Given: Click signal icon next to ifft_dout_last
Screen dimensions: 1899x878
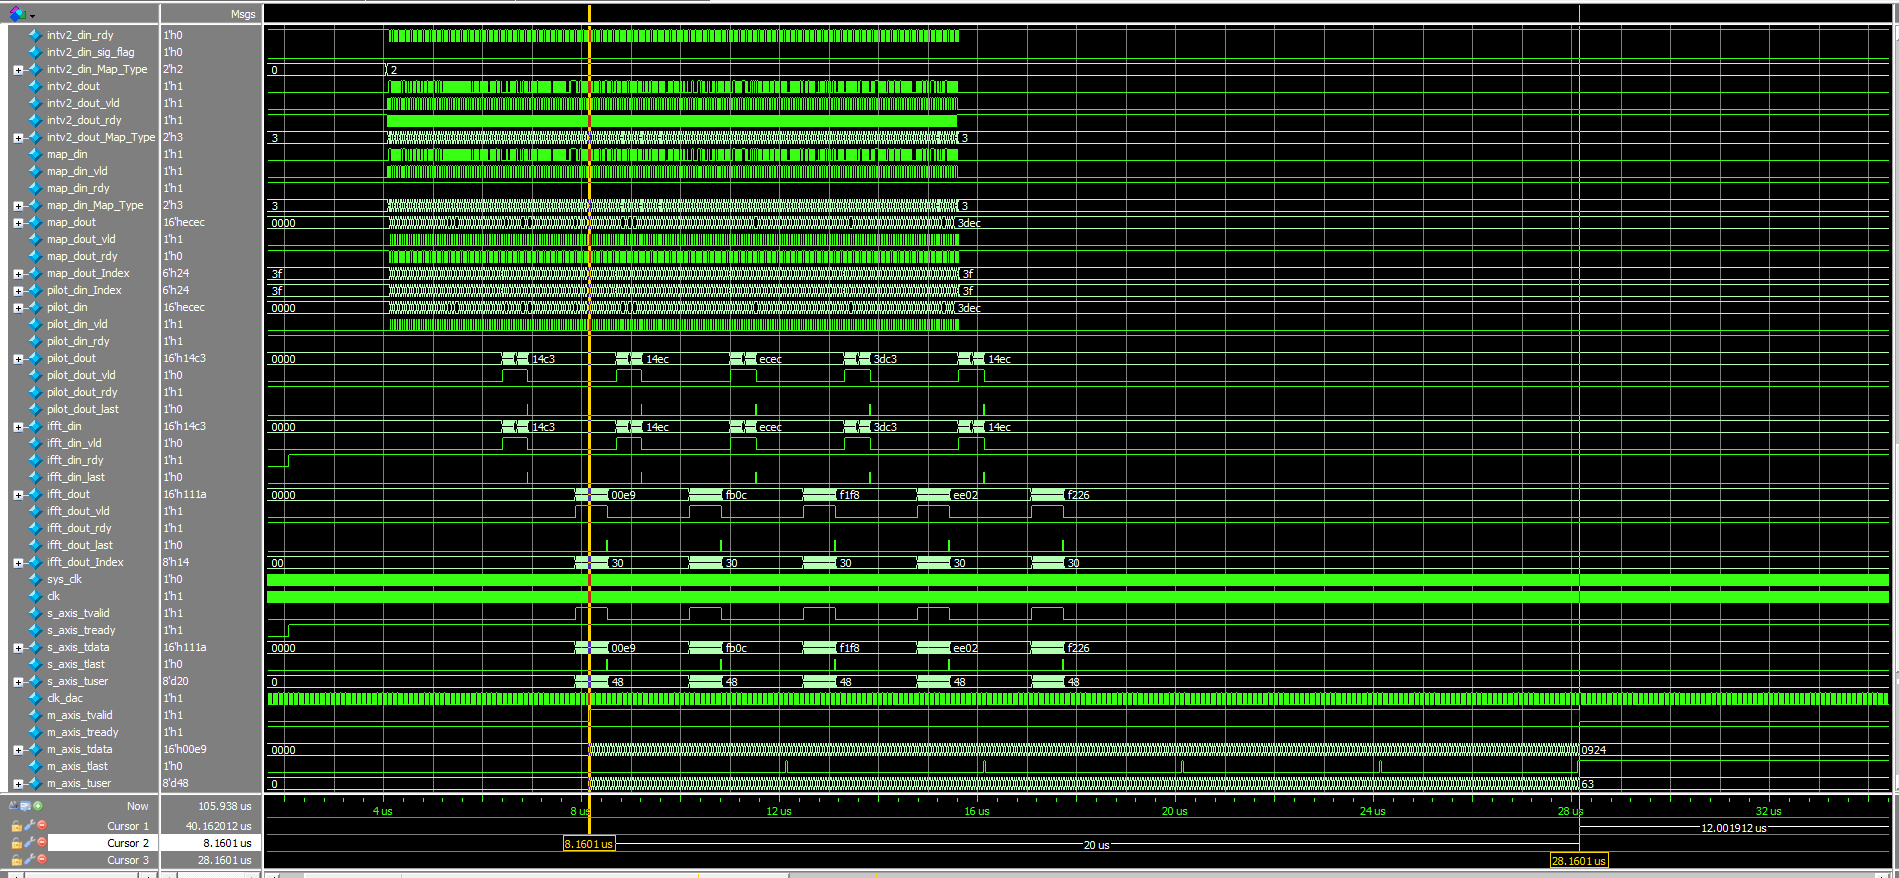Looking at the screenshot, I should click(x=35, y=545).
